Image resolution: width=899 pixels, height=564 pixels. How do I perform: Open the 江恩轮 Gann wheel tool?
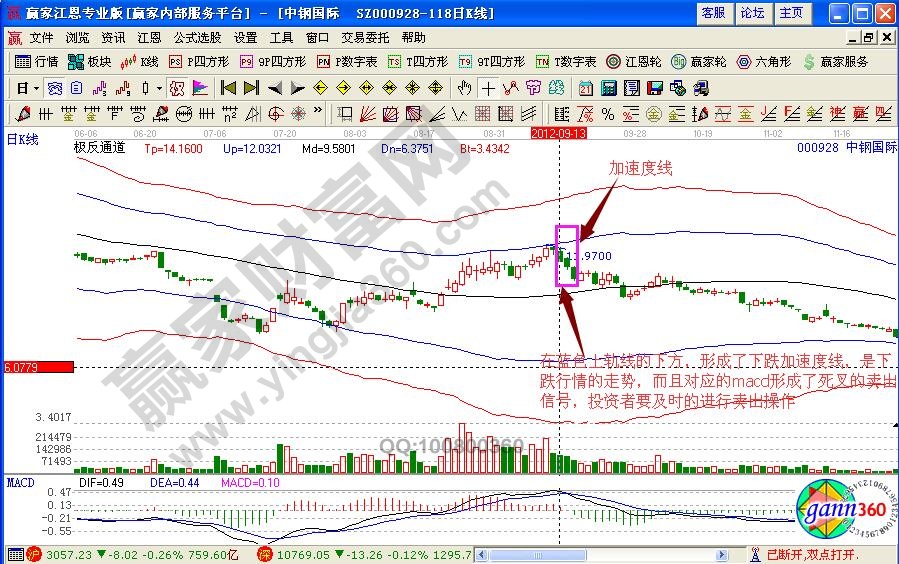pos(634,61)
